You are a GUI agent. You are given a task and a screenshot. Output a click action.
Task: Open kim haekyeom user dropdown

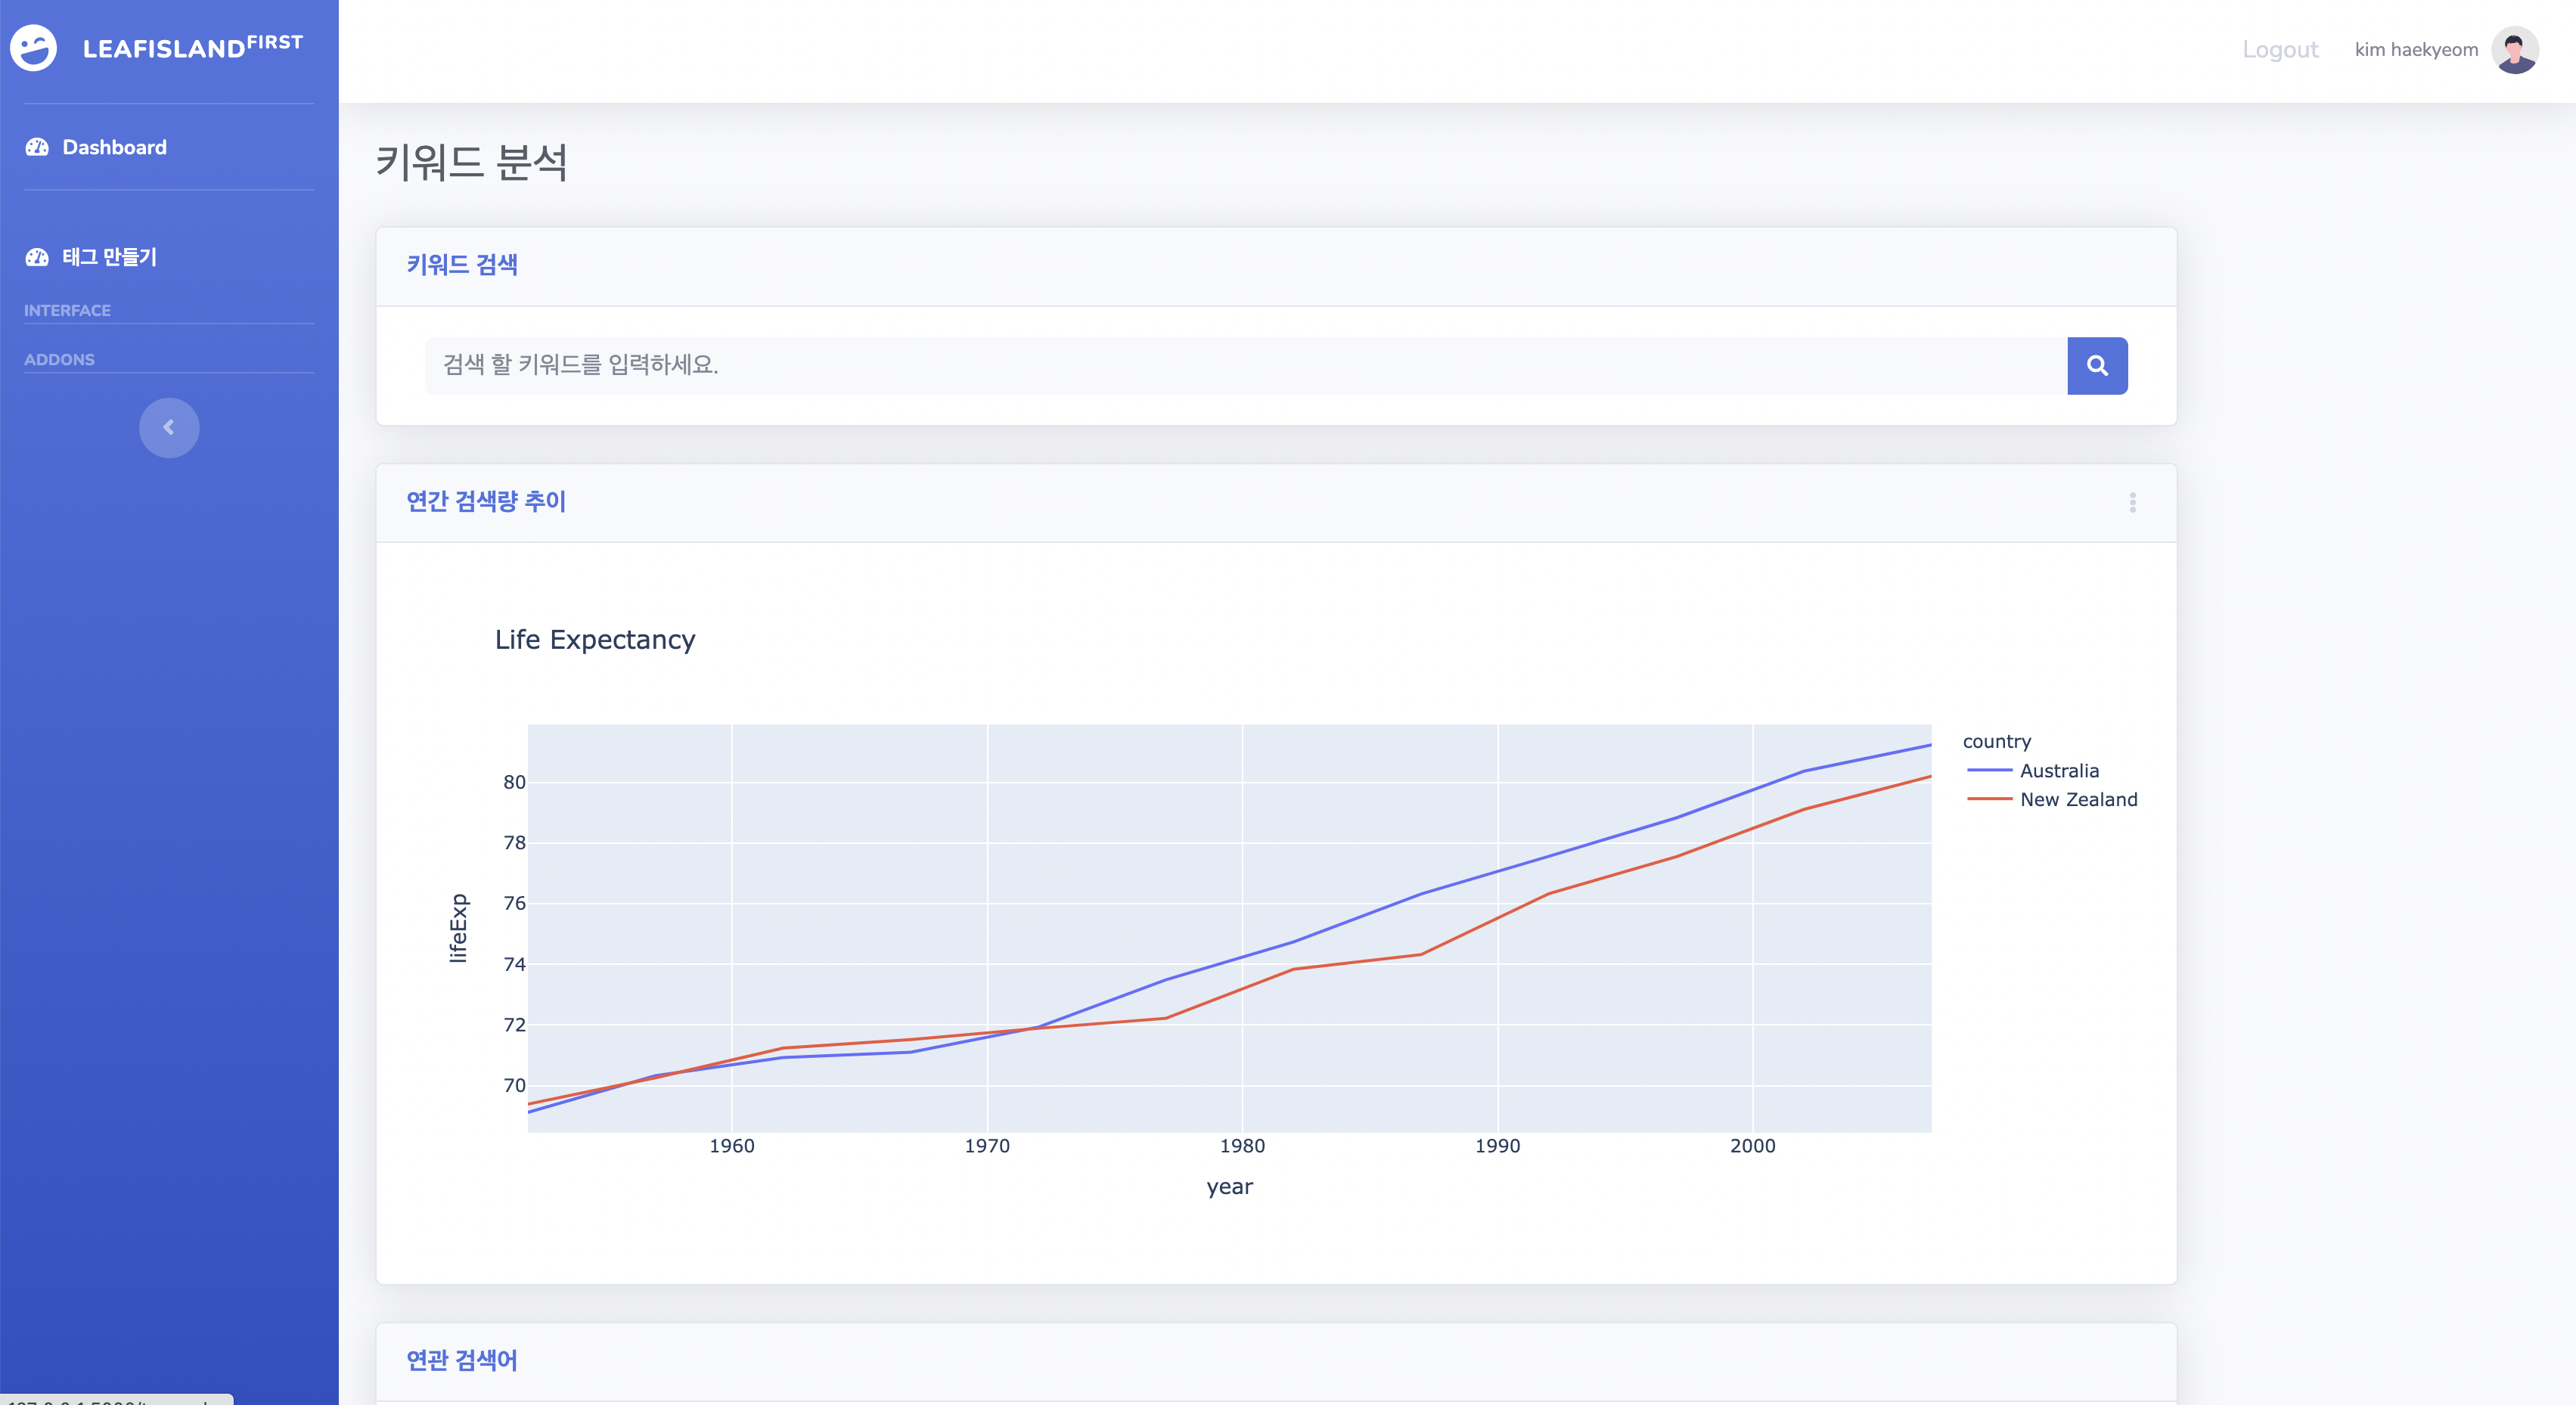(x=2415, y=50)
